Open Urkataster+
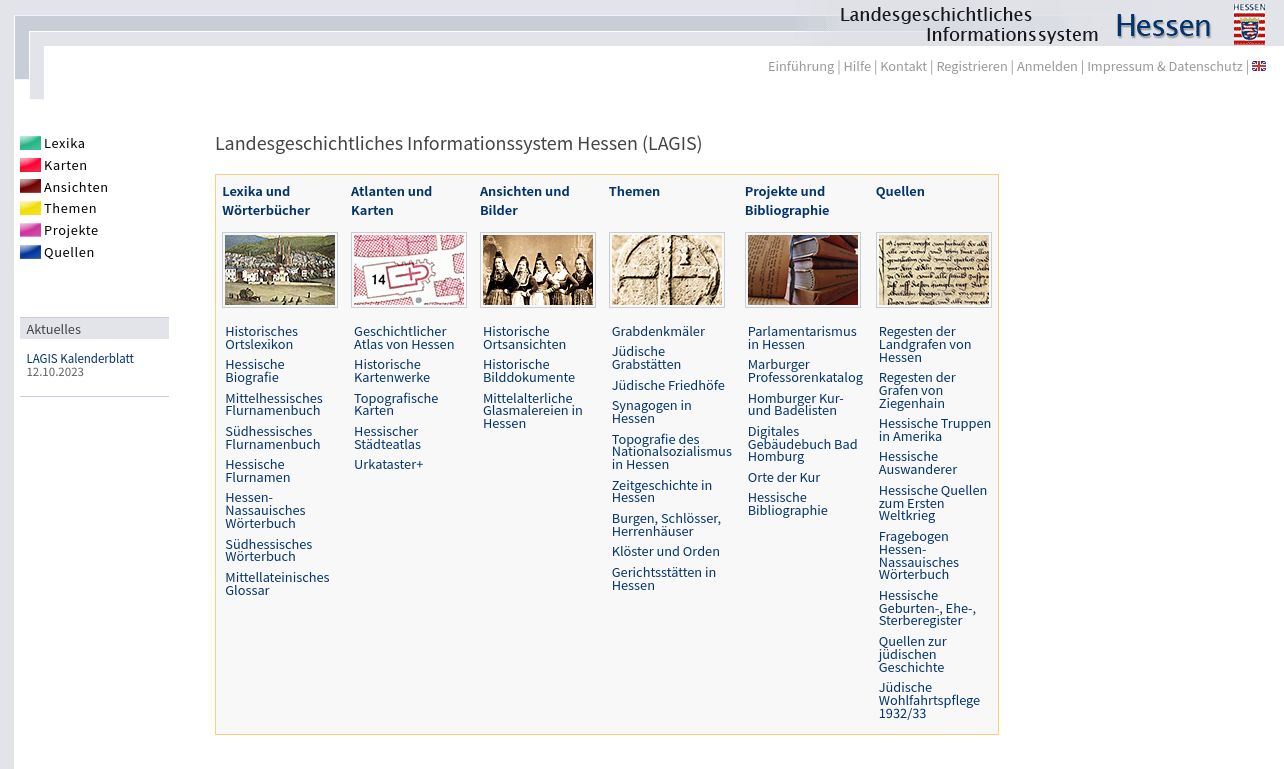Image resolution: width=1284 pixels, height=769 pixels. (x=389, y=464)
